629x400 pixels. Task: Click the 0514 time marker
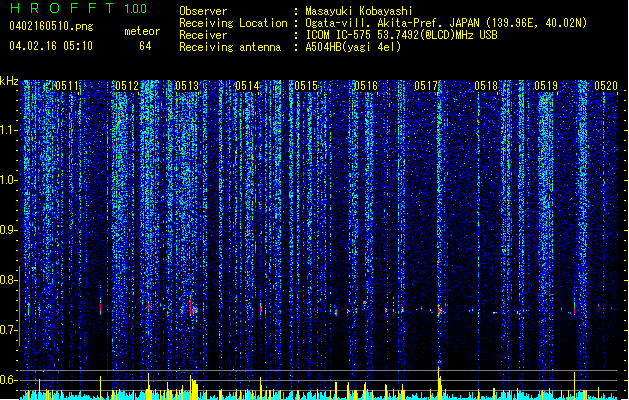tap(247, 86)
